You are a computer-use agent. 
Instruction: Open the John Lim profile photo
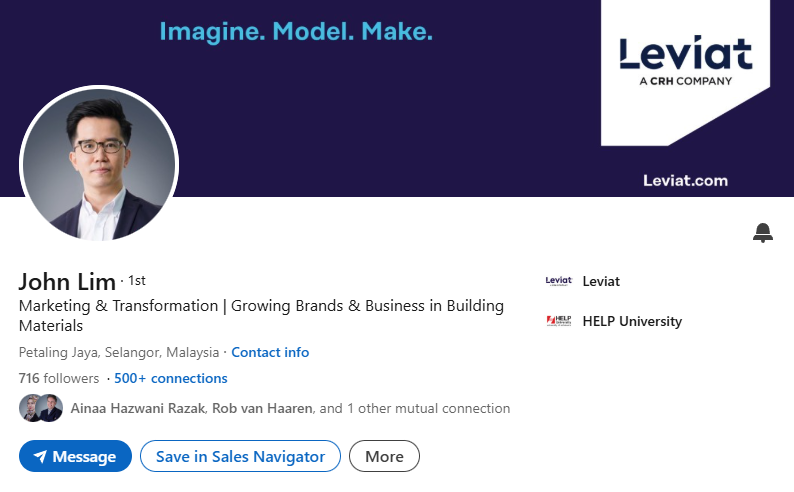point(99,164)
